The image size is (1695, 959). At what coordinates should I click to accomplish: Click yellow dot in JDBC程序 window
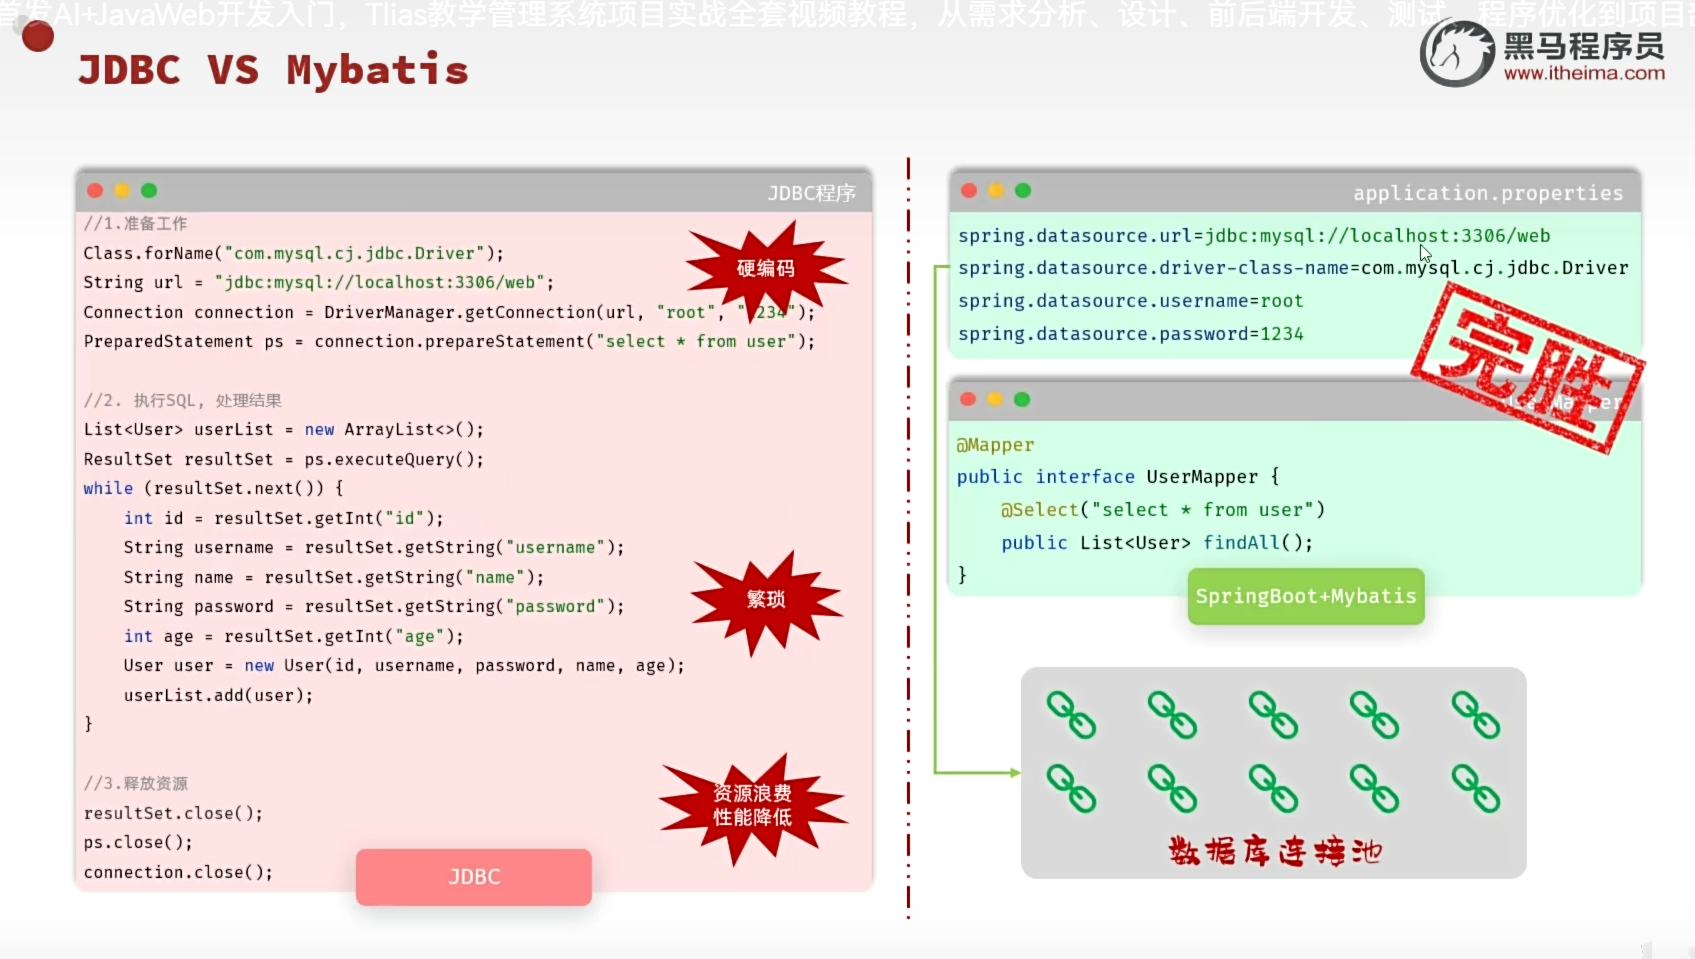click(122, 191)
